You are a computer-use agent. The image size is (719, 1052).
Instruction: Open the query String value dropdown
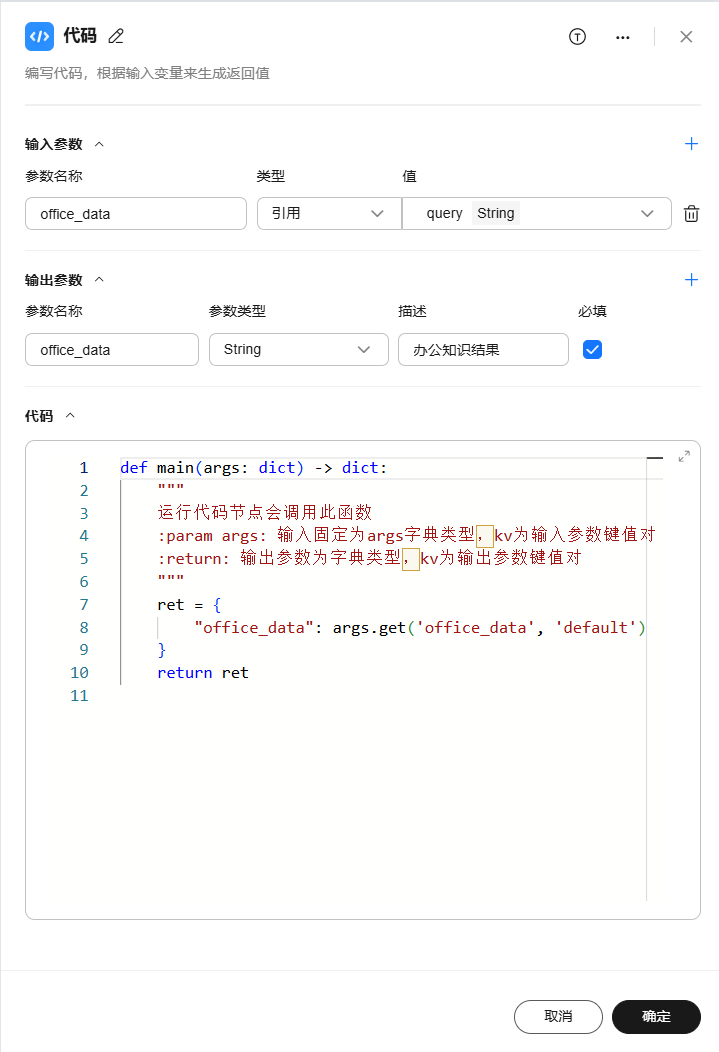pyautogui.click(x=537, y=213)
